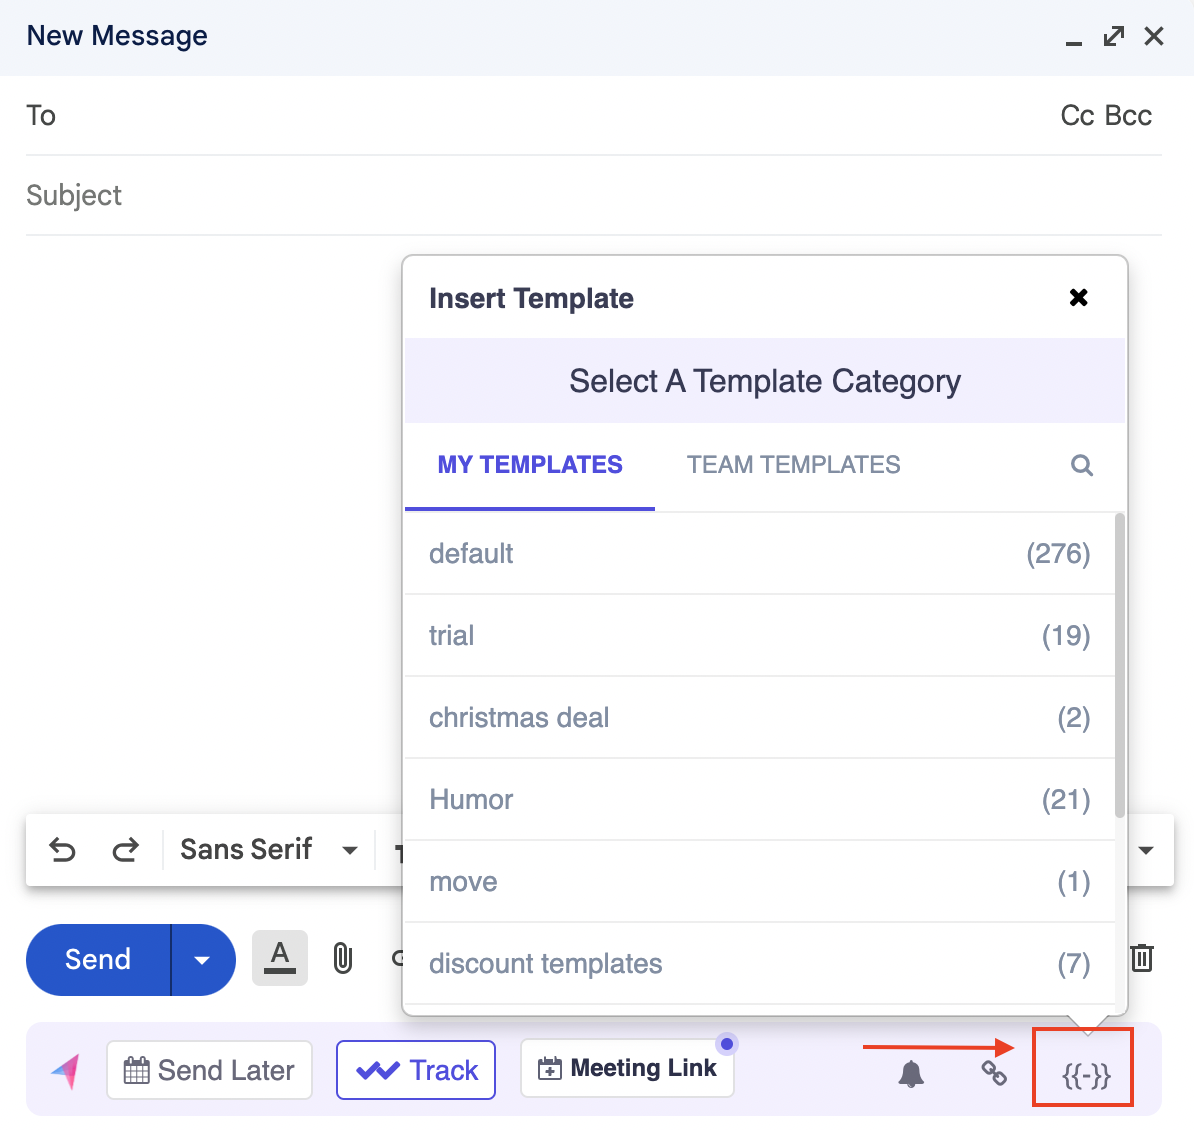Select the My Templates tab
The height and width of the screenshot is (1130, 1194).
pyautogui.click(x=530, y=465)
